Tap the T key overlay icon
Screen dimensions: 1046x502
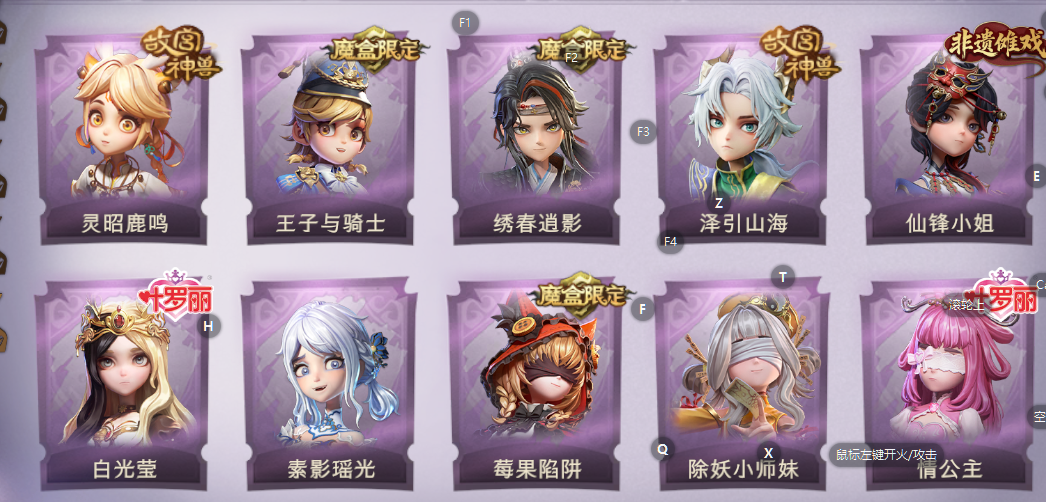click(783, 276)
